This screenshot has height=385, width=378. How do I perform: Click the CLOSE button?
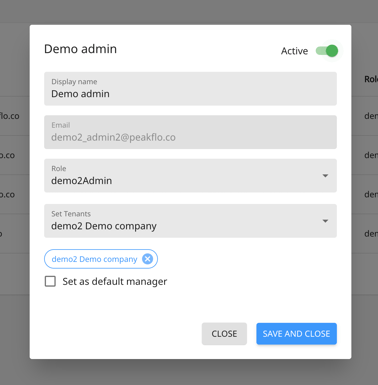[224, 334]
